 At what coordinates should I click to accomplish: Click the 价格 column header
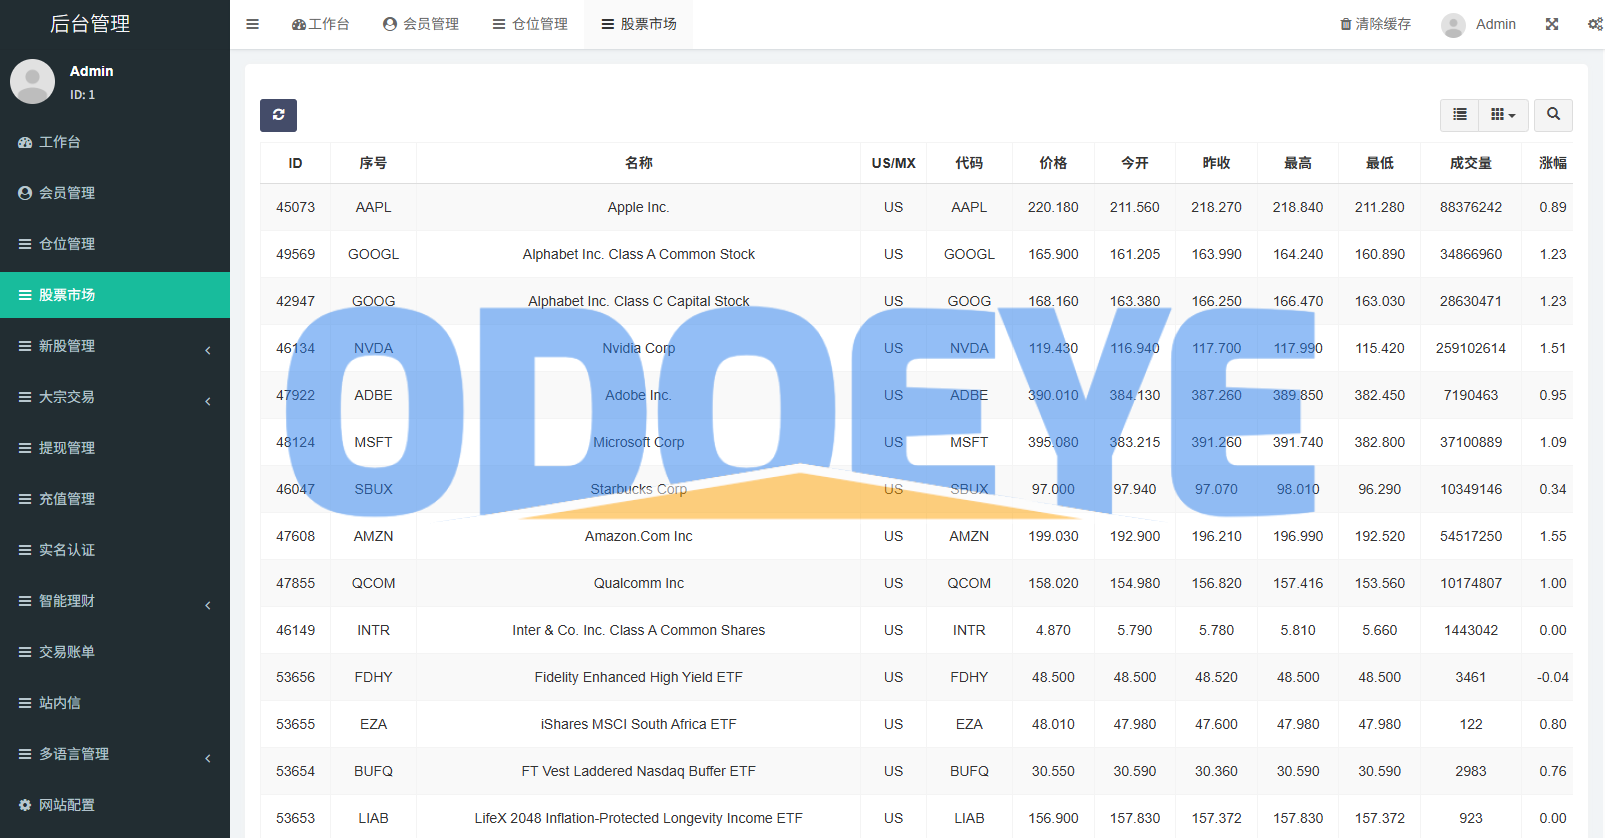click(1053, 163)
